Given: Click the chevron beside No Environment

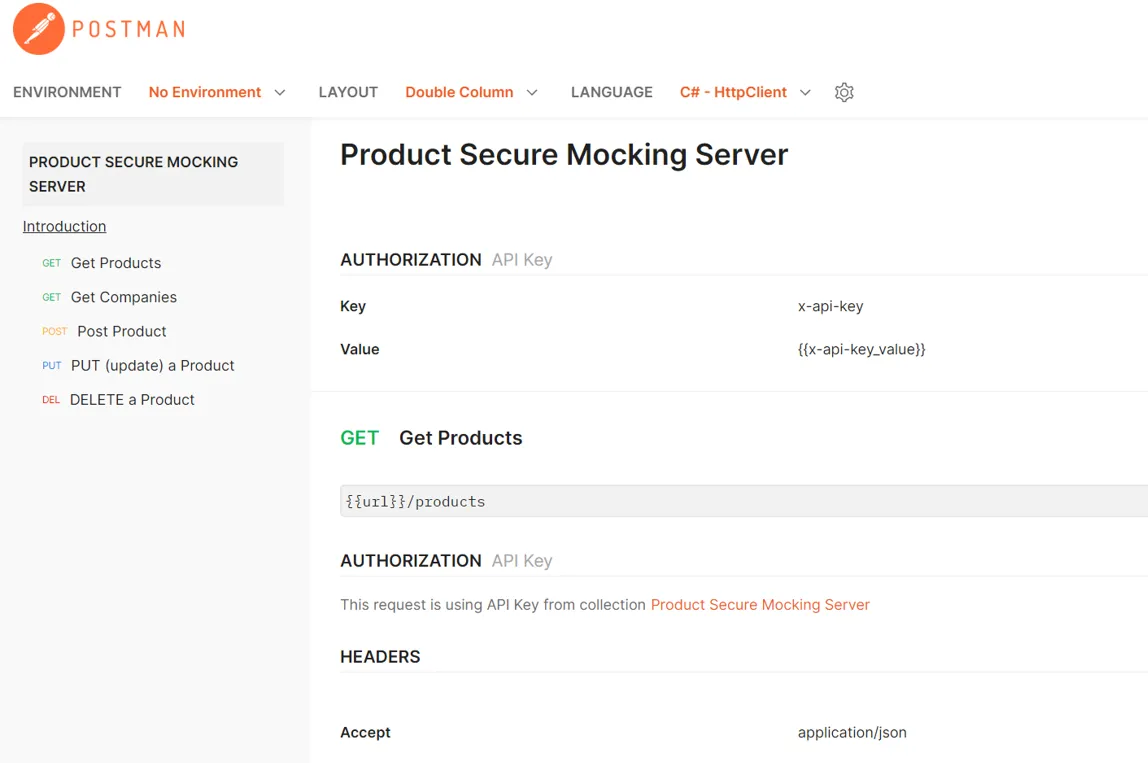Looking at the screenshot, I should point(280,92).
